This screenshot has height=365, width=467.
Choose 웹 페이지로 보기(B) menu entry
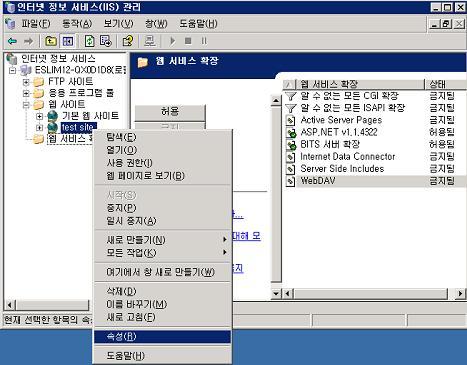pos(162,176)
